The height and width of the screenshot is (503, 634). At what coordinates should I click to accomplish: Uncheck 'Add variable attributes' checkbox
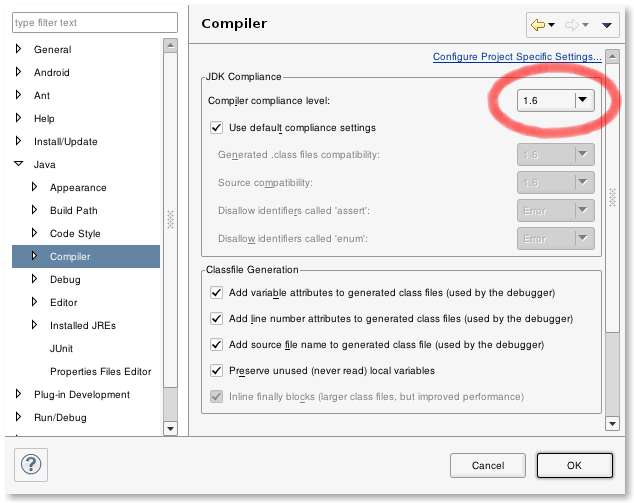tap(216, 293)
